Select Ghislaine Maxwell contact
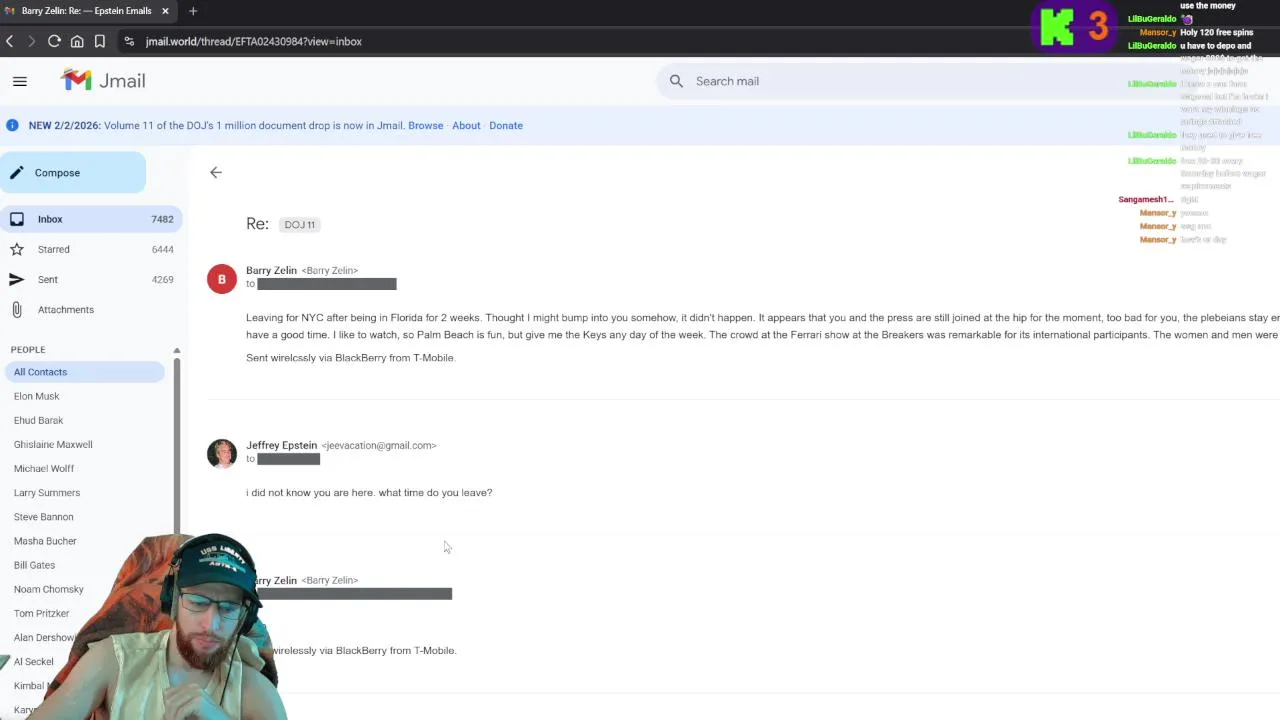This screenshot has height=720, width=1280. click(x=53, y=444)
